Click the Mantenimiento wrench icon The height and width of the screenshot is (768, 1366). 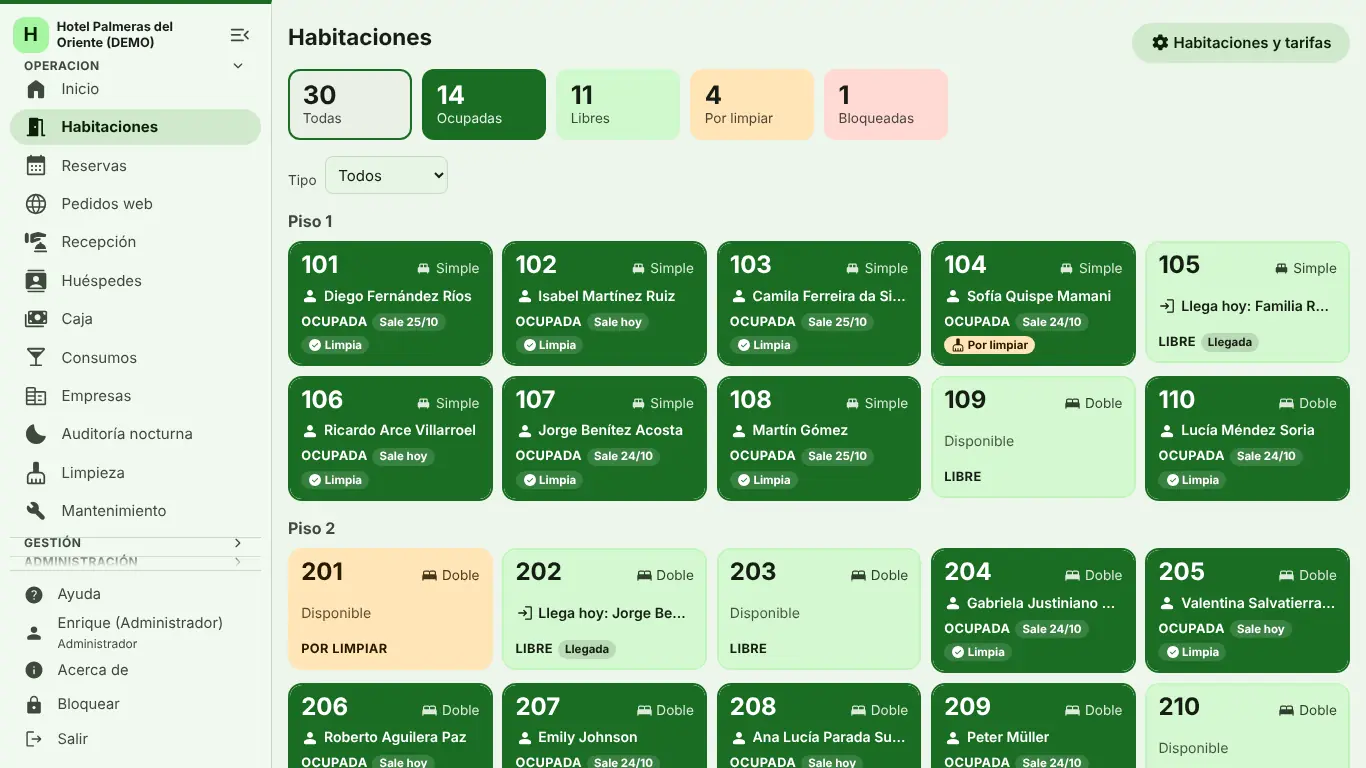[x=36, y=511]
